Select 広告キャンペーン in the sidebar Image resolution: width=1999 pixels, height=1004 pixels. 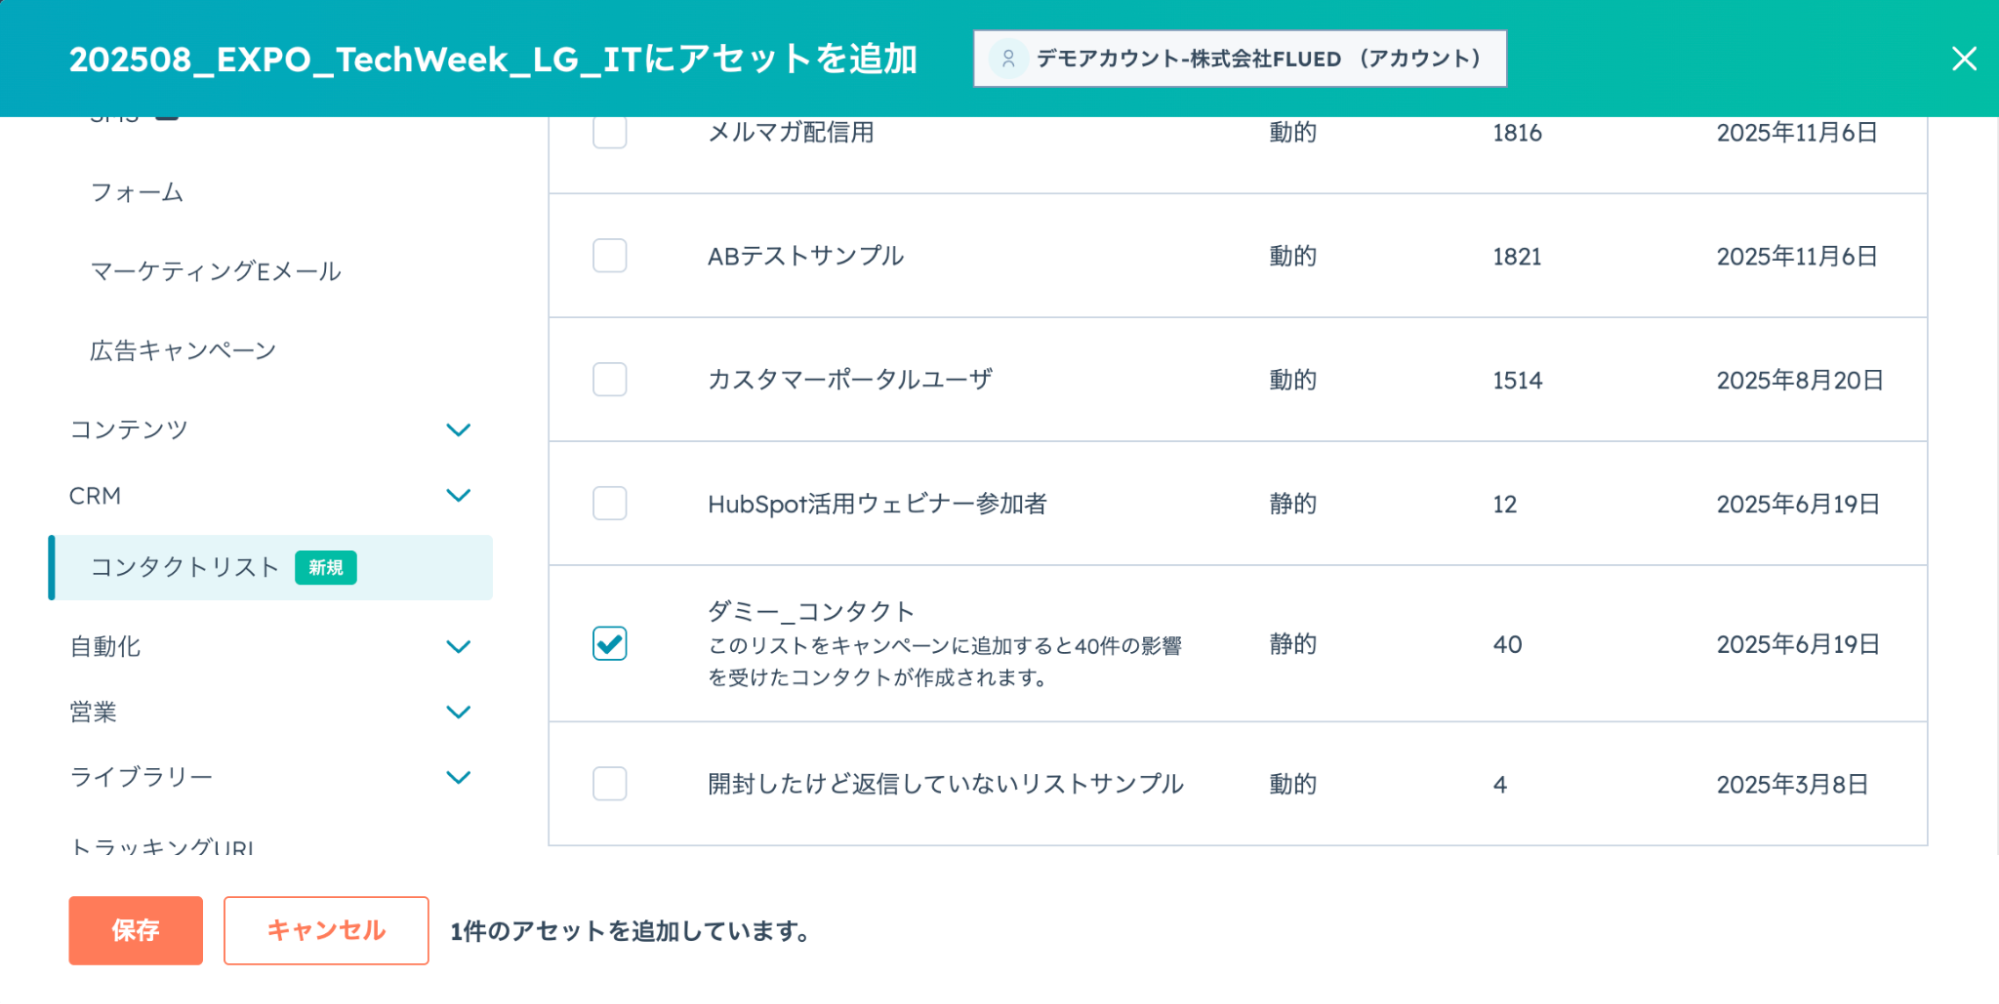tap(183, 351)
